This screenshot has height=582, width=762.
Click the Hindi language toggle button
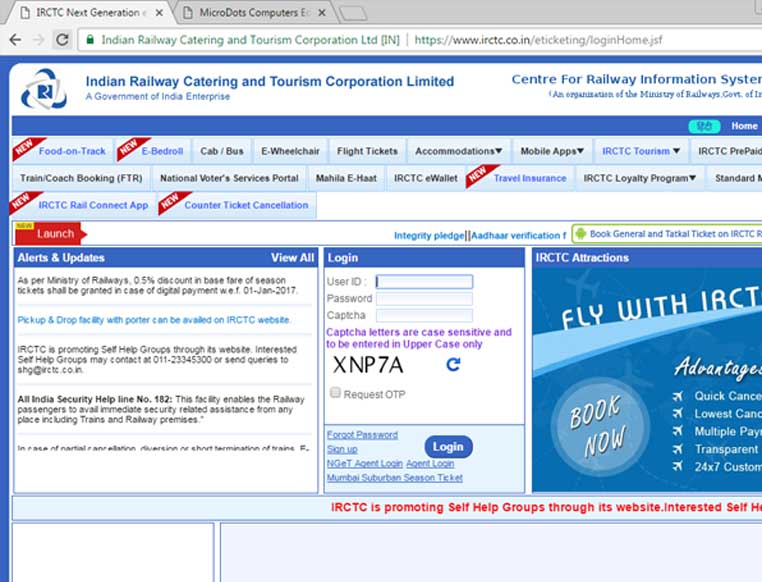(x=704, y=126)
